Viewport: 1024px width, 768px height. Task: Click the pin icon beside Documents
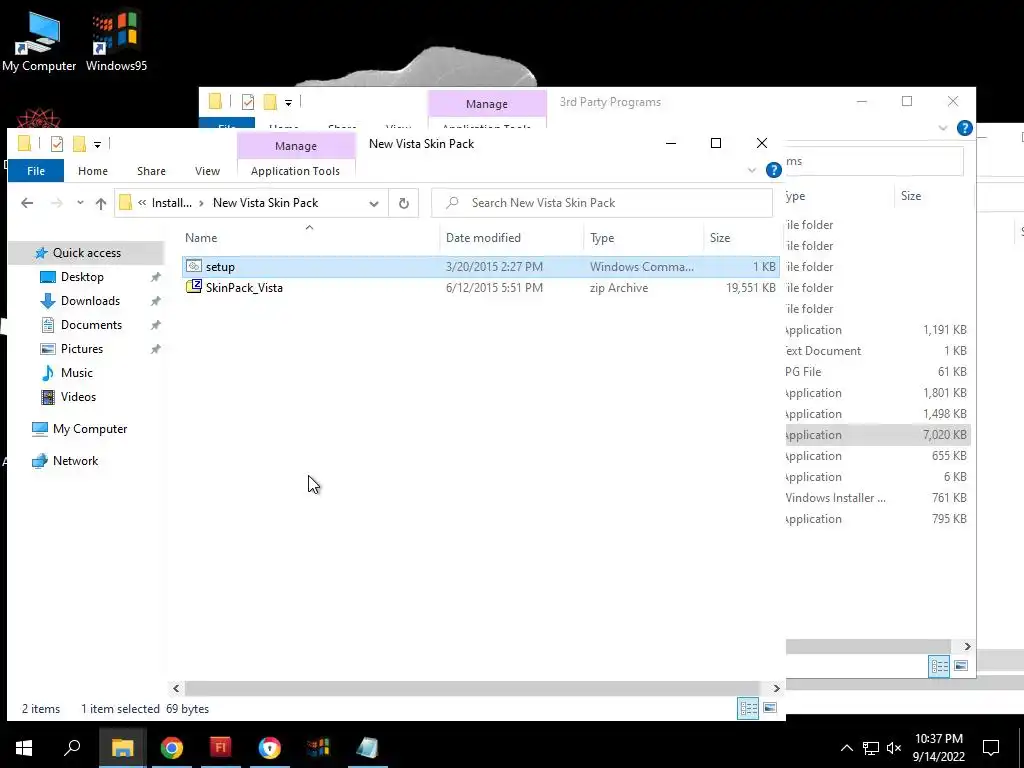point(155,325)
